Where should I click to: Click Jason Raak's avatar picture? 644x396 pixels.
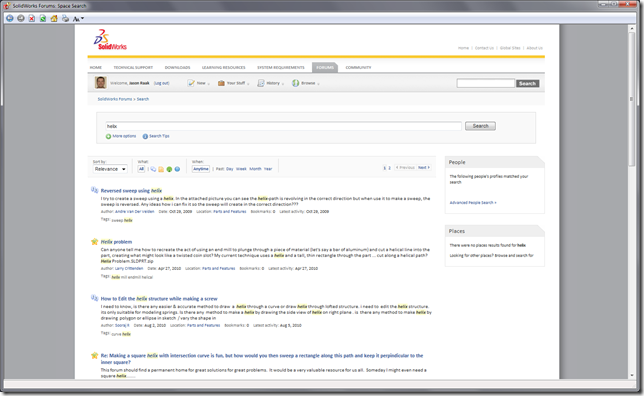(x=101, y=83)
